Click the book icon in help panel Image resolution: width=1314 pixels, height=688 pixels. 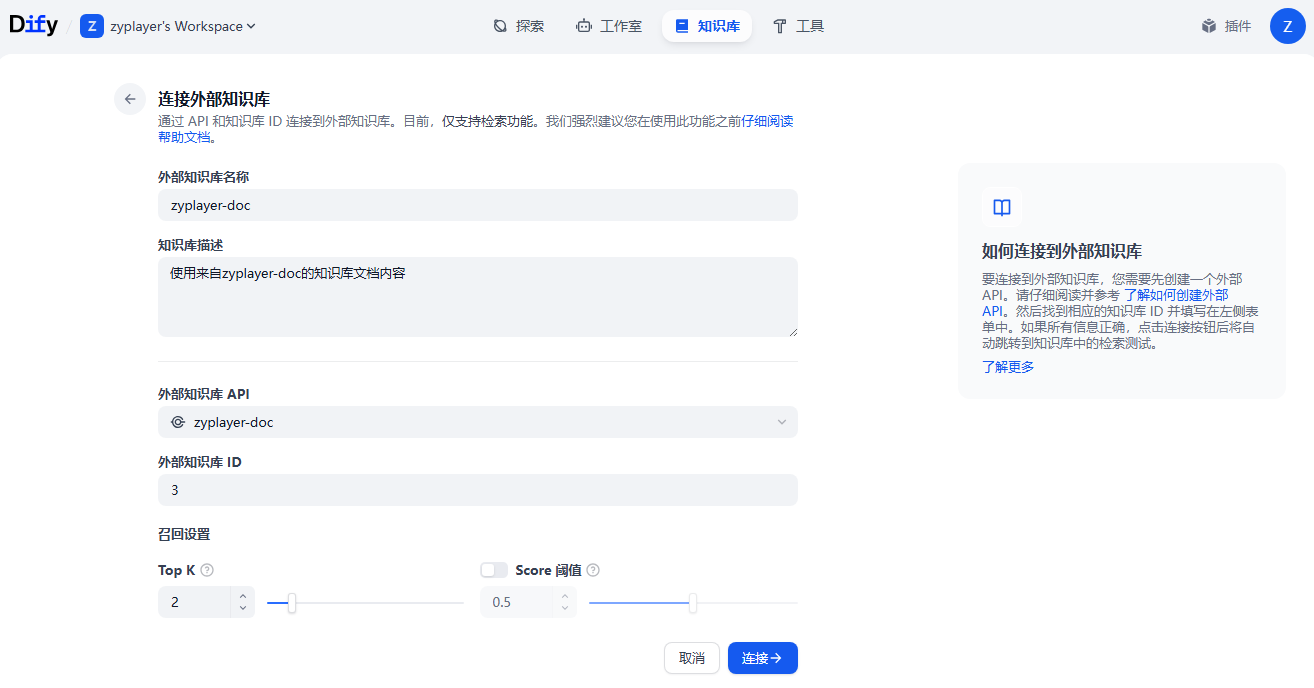[1002, 207]
